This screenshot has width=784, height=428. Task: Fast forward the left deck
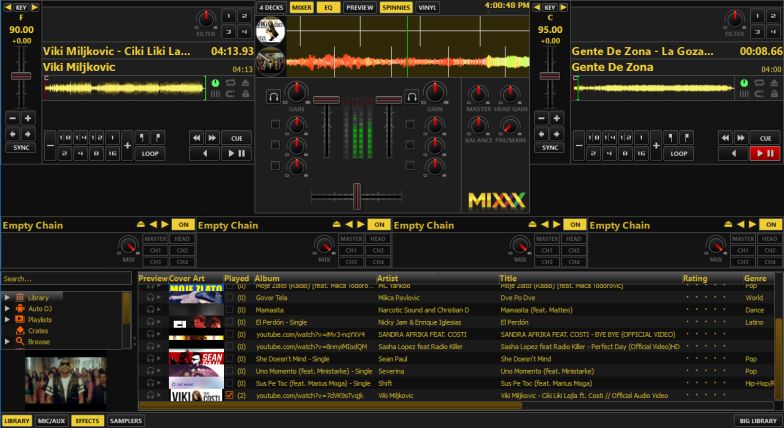(x=212, y=138)
